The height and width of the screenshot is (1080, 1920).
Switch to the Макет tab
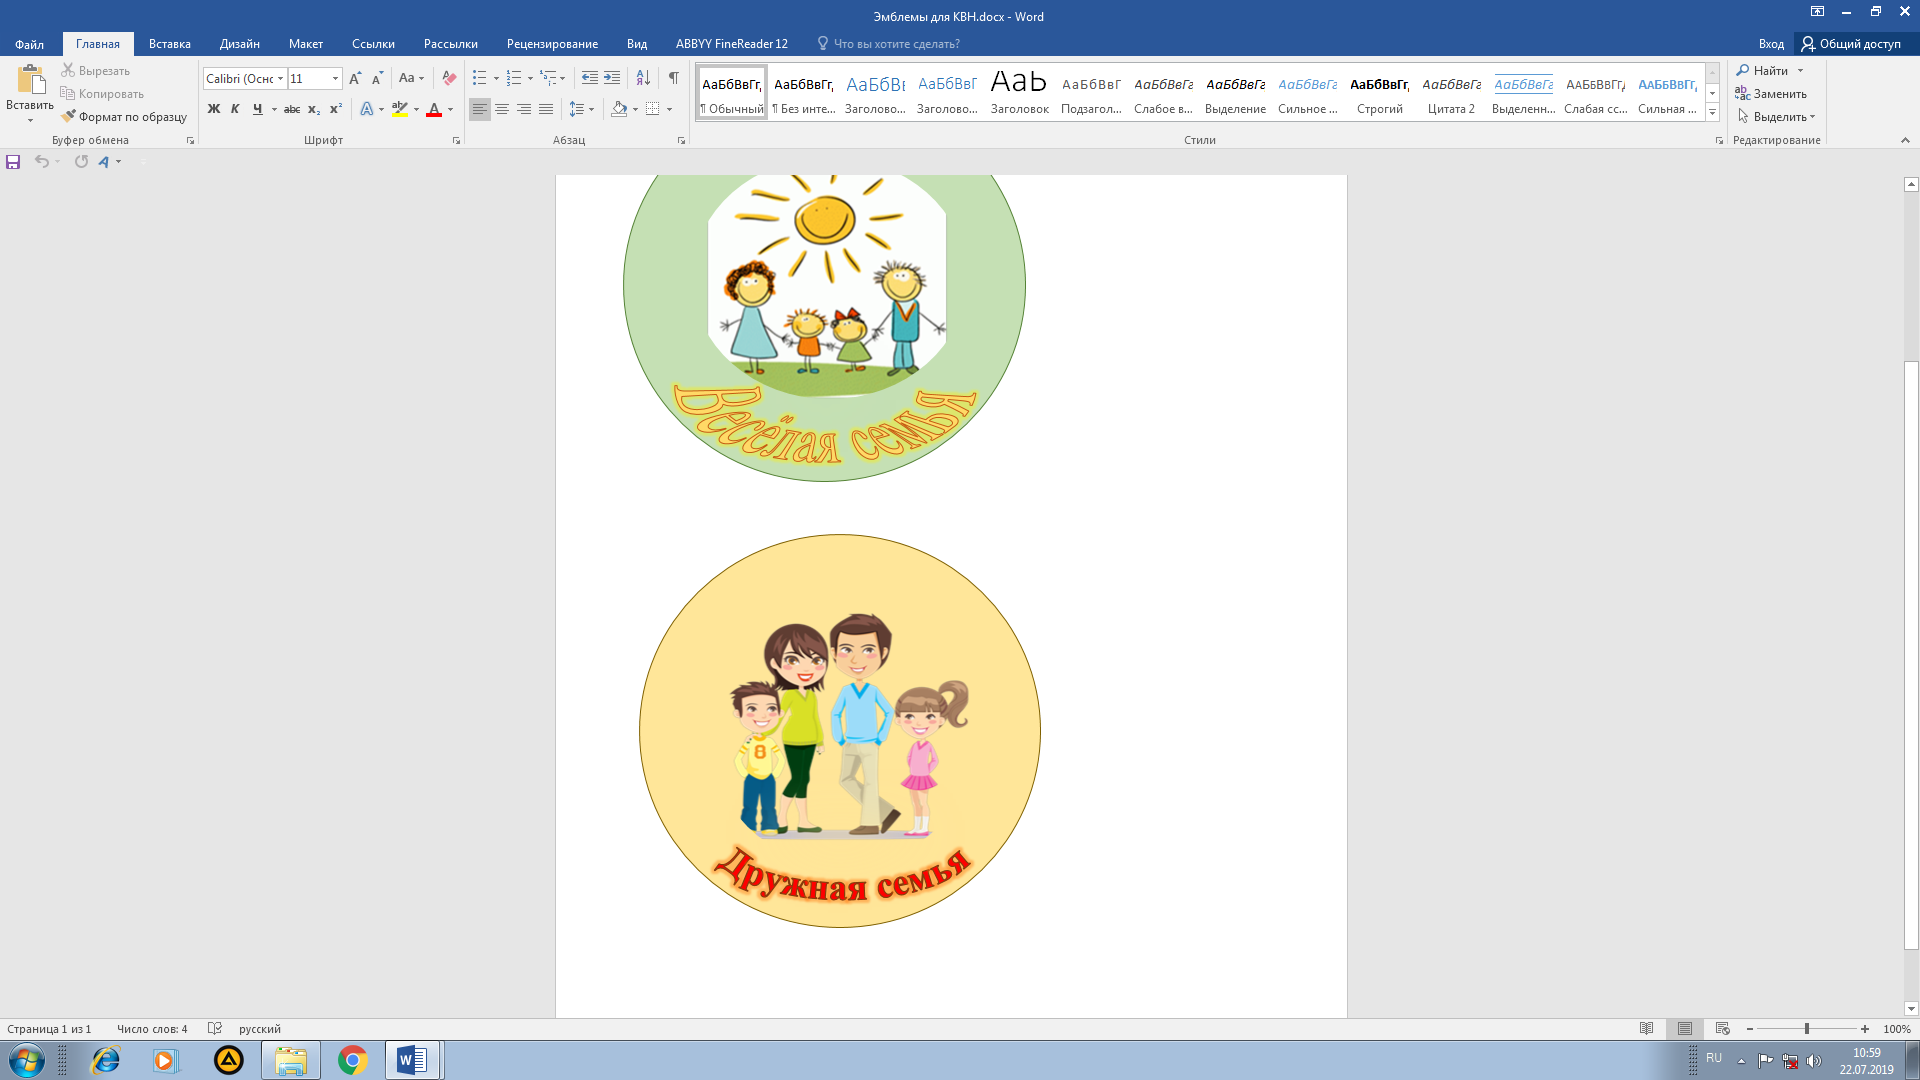tap(306, 44)
